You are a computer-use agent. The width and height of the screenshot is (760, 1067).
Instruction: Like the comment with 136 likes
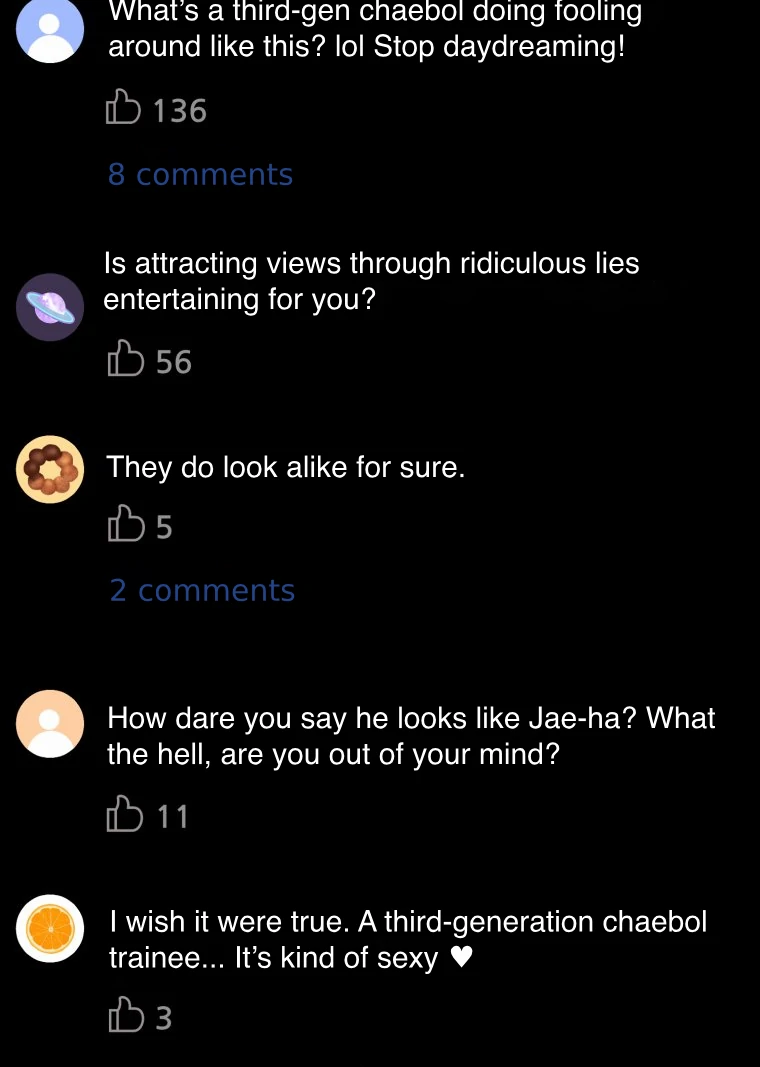(x=124, y=108)
